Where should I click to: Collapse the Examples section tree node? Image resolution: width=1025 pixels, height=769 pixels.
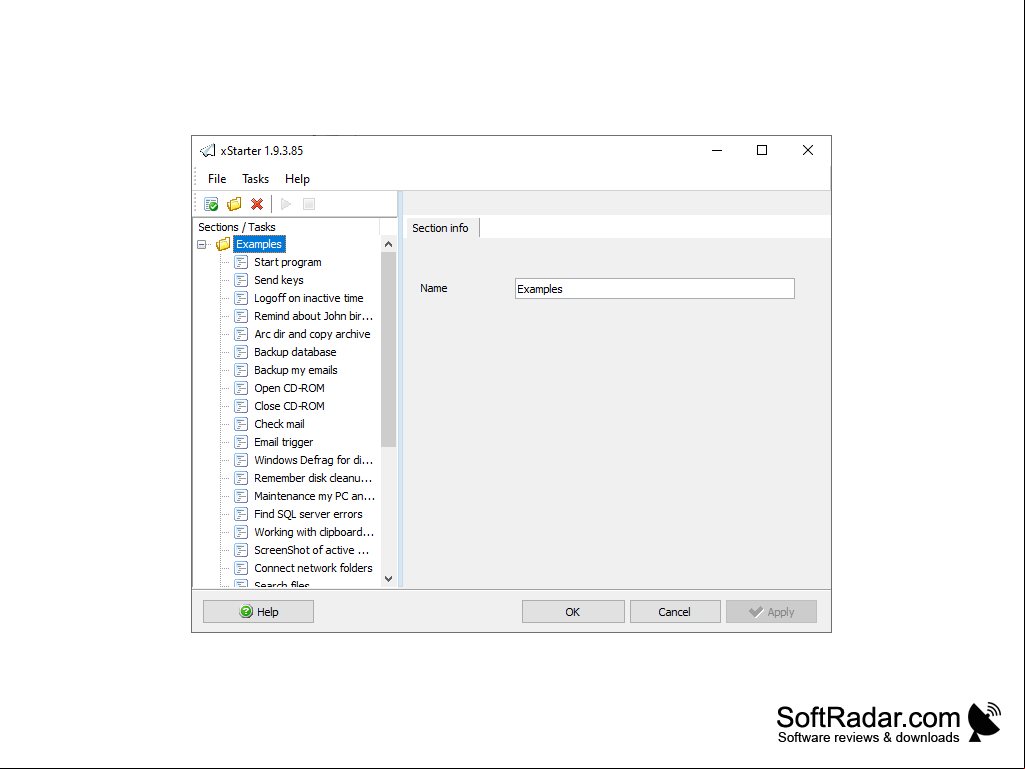pos(201,245)
